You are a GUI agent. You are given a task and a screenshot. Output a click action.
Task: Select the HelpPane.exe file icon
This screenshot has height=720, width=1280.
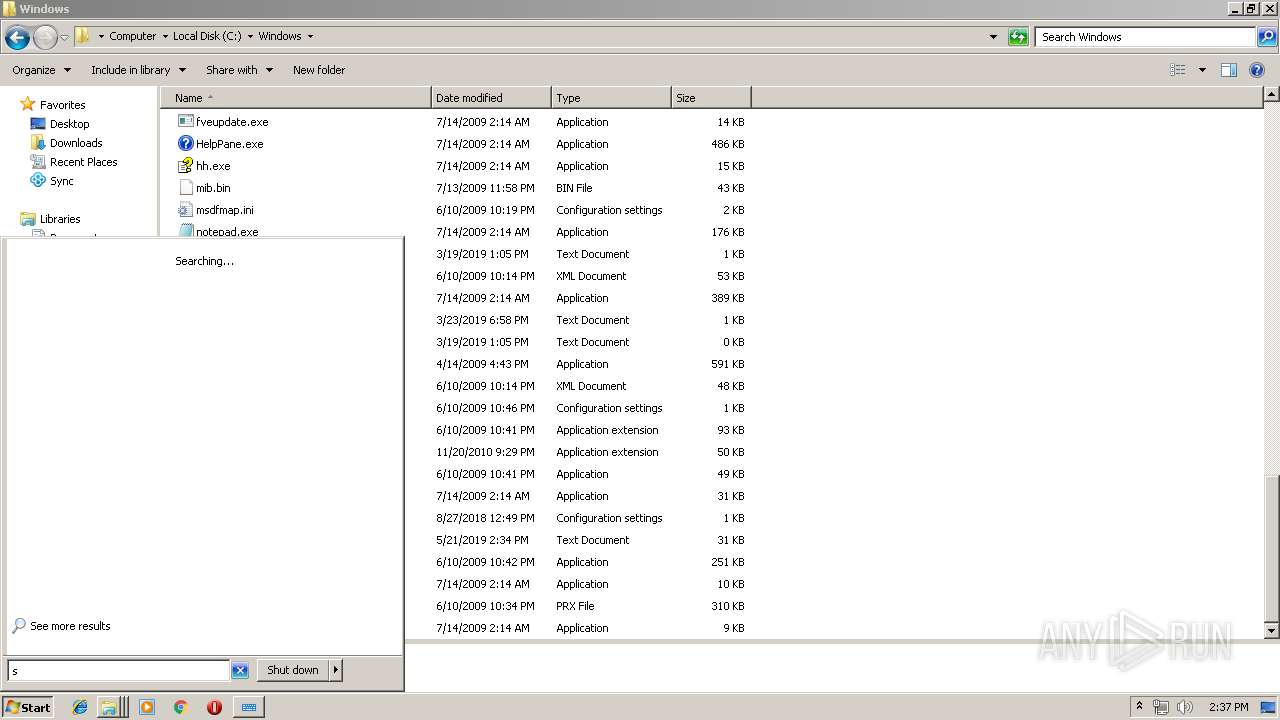click(x=185, y=143)
